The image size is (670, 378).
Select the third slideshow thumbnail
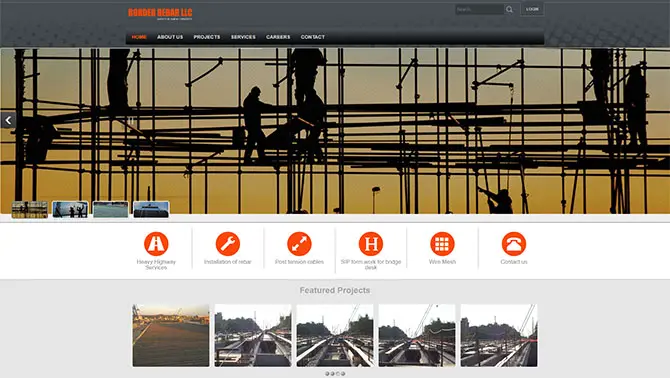click(111, 210)
